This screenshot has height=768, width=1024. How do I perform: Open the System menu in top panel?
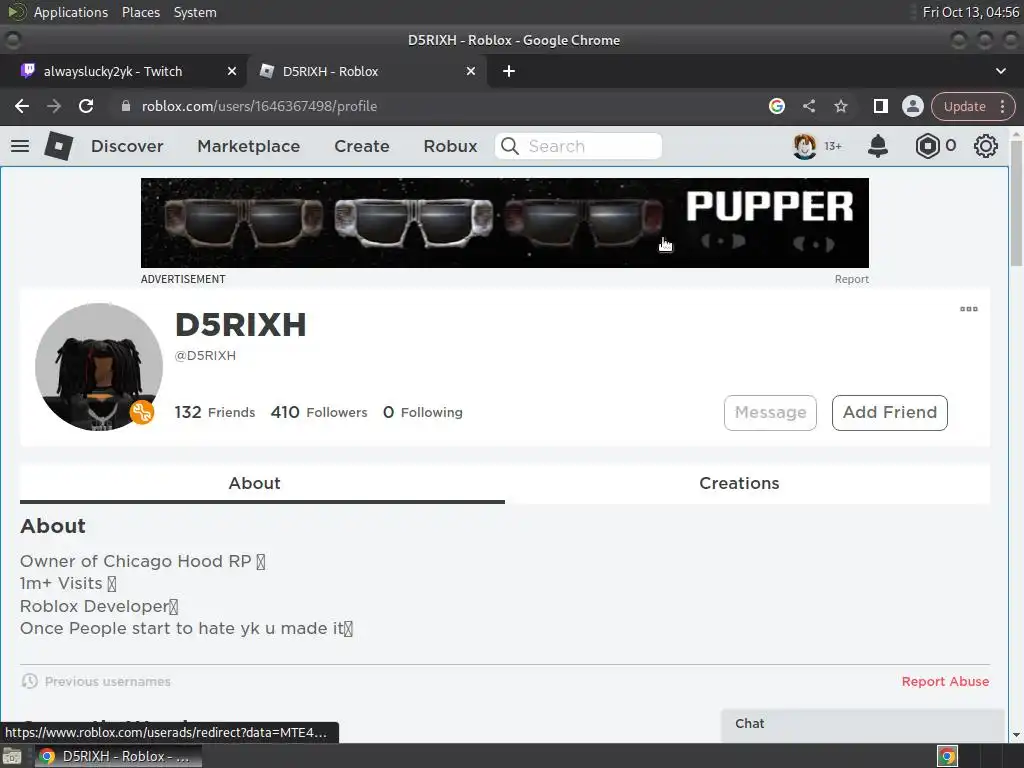(195, 12)
